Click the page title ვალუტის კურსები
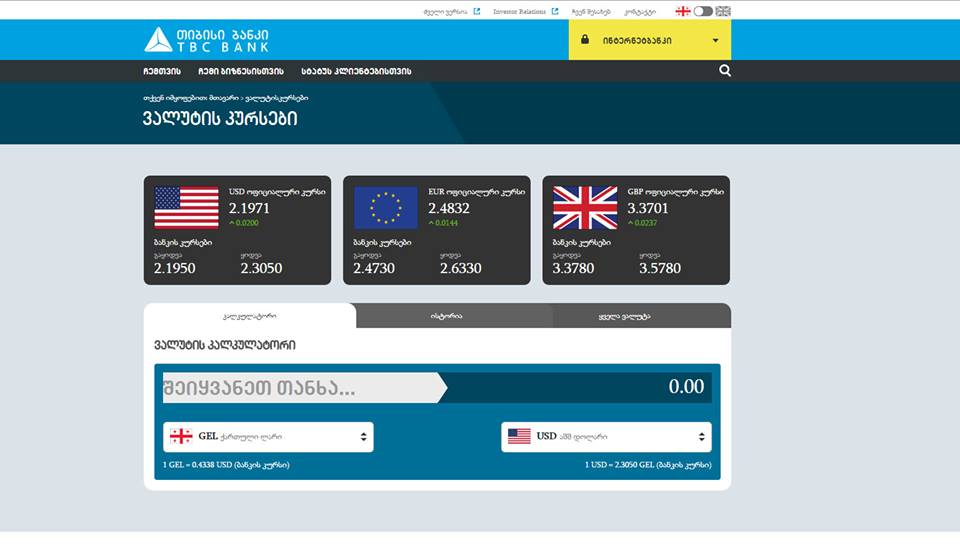The height and width of the screenshot is (553, 960). point(220,119)
